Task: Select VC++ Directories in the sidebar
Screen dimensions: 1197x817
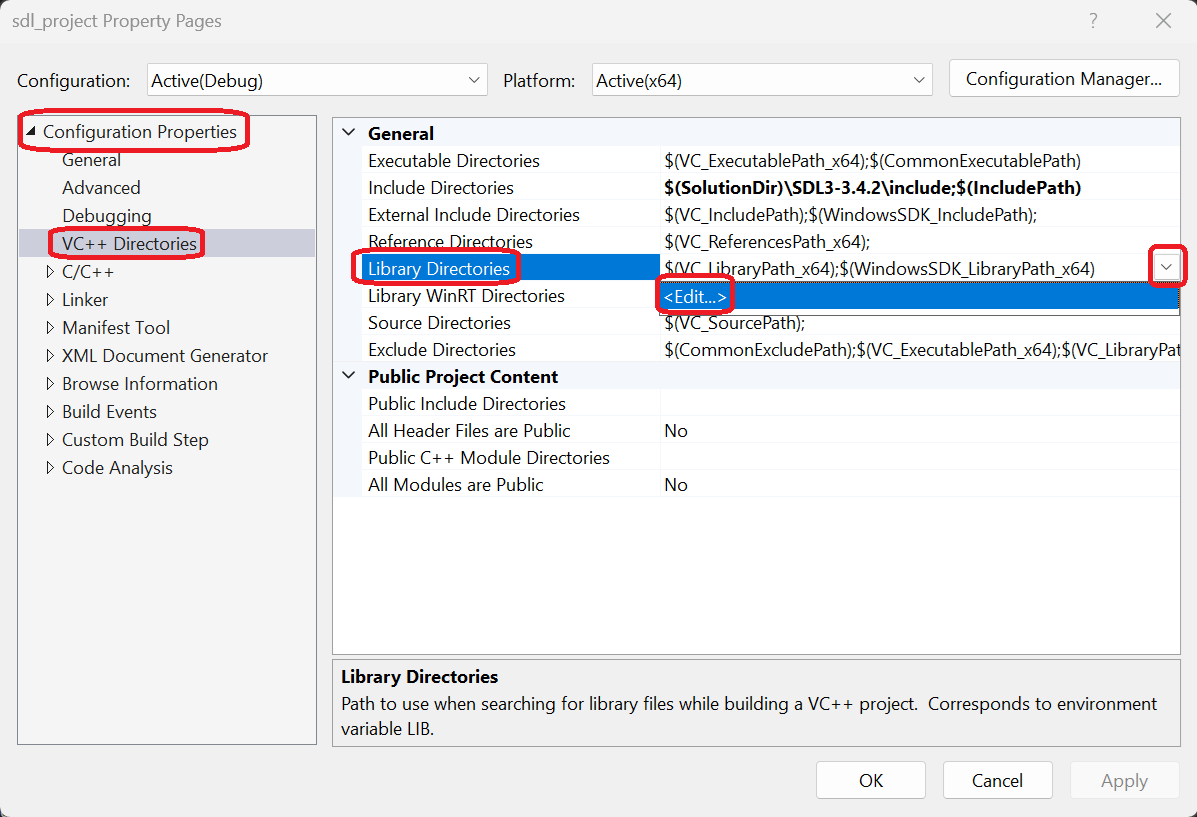Action: pyautogui.click(x=126, y=243)
